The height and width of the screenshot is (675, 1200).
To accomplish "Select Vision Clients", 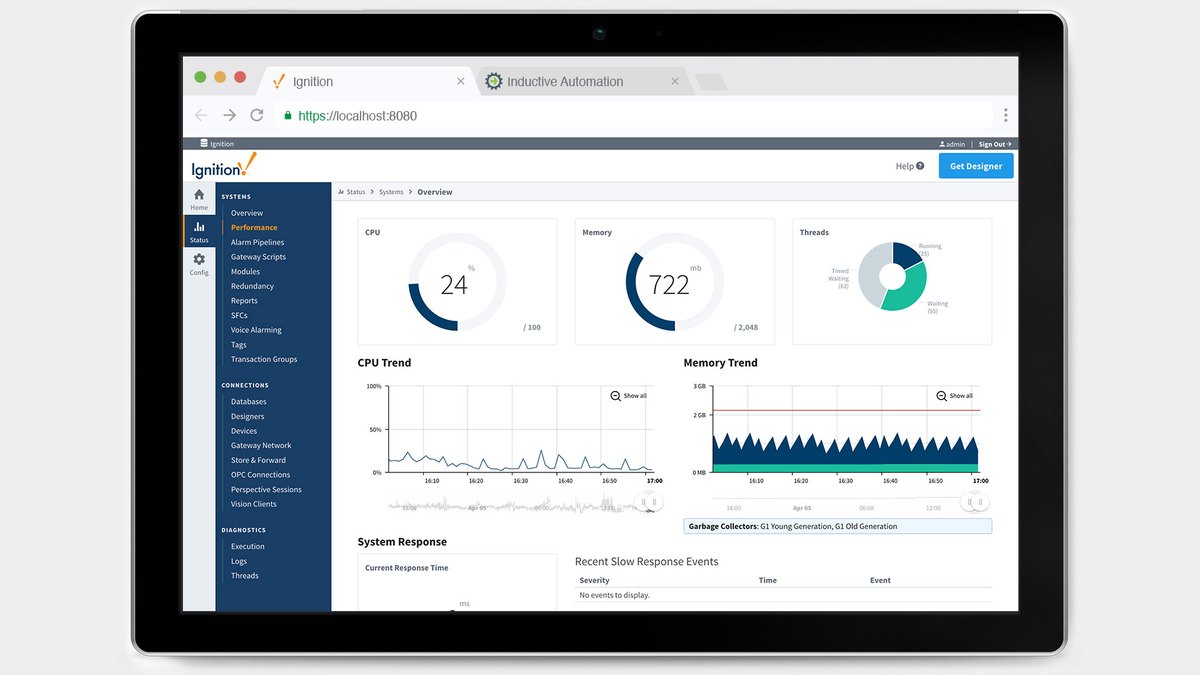I will 254,504.
